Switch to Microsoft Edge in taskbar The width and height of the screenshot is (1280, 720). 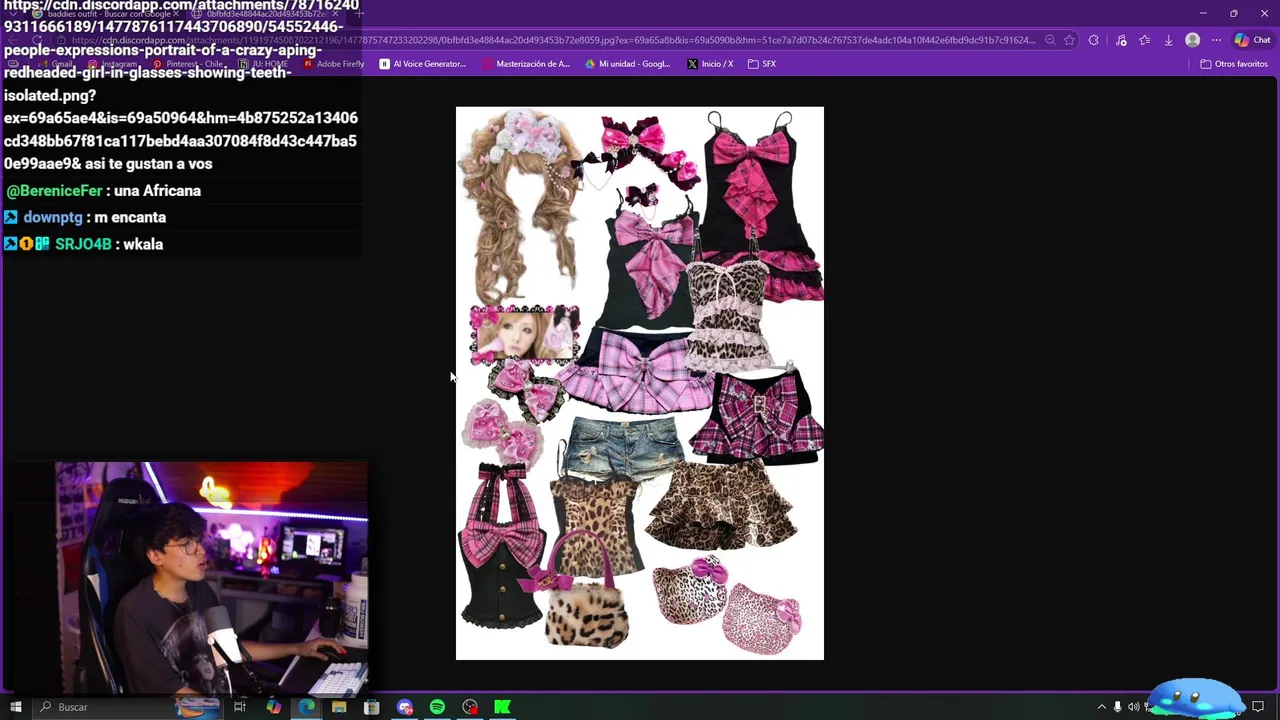[306, 707]
